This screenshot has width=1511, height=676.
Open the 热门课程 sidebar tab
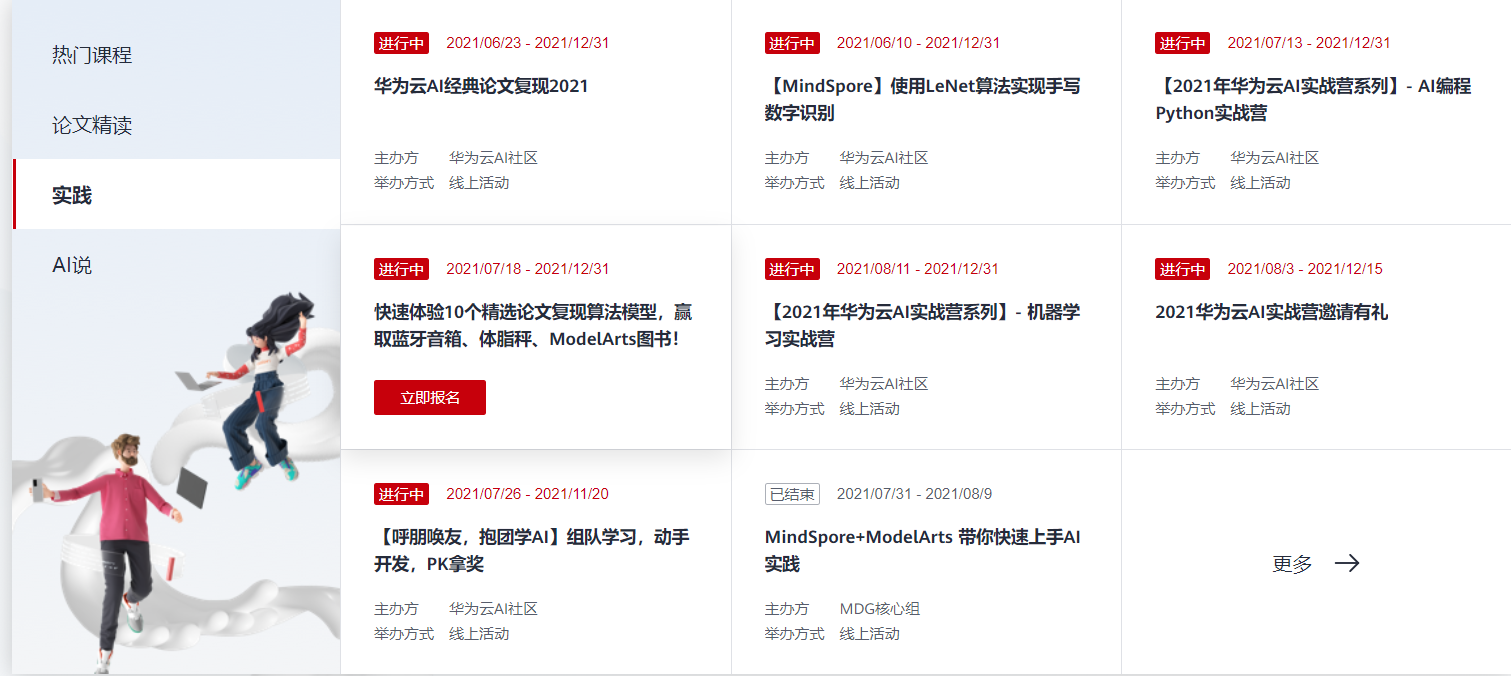[x=92, y=55]
